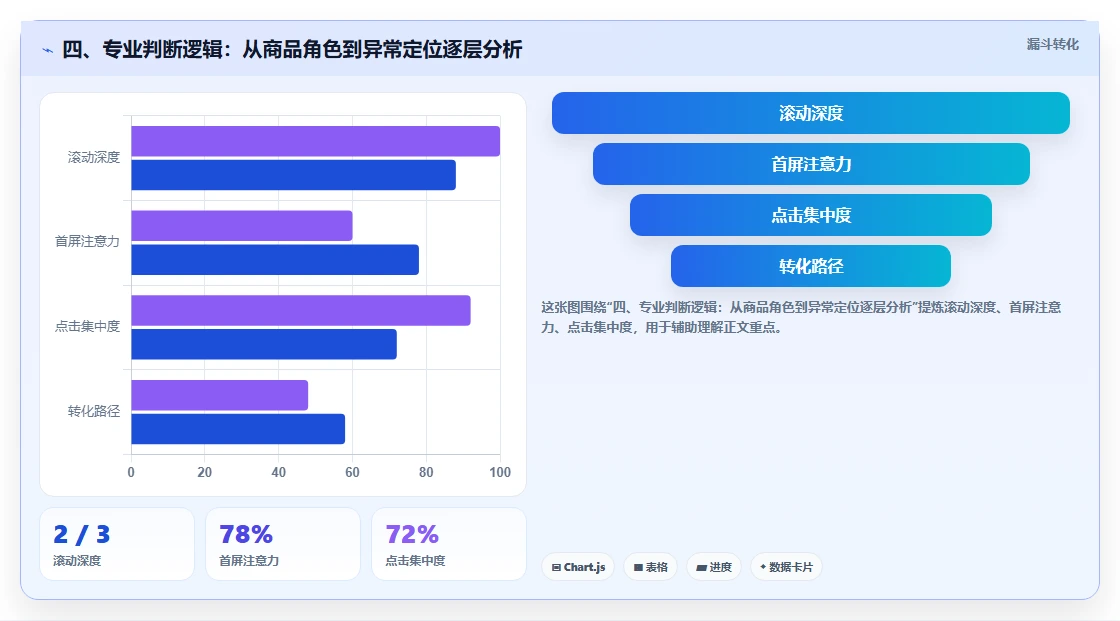Click the 滚动深度 chart axis label
1120x621 pixels.
click(x=94, y=157)
